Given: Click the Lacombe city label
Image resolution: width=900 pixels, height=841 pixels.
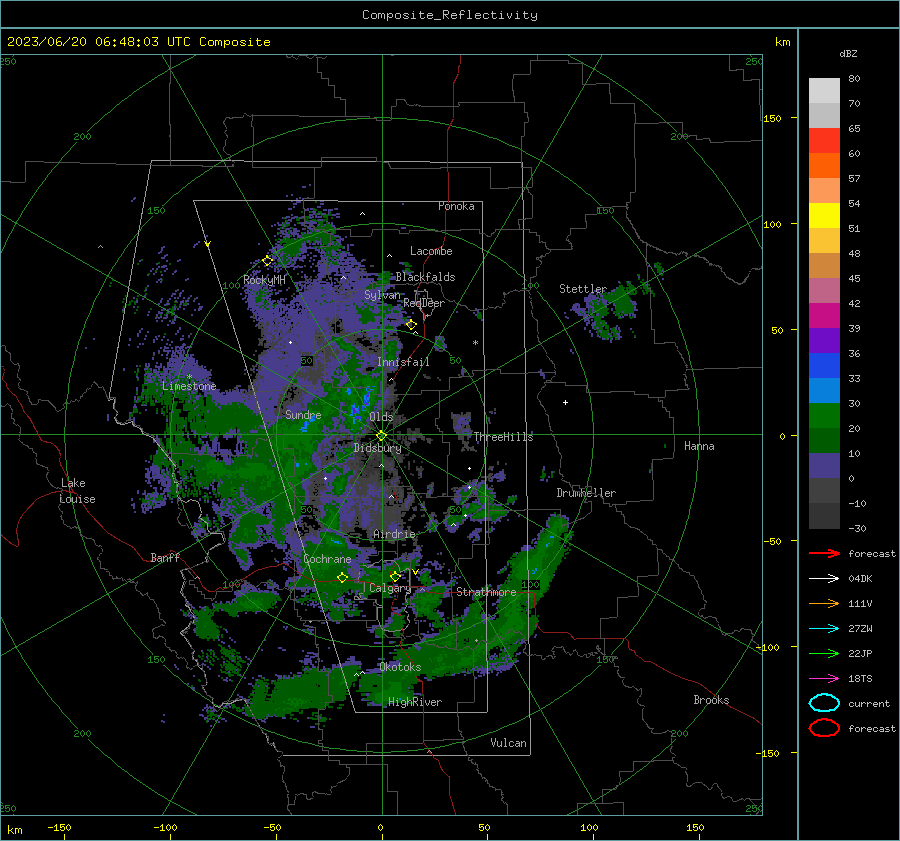Looking at the screenshot, I should pos(431,251).
